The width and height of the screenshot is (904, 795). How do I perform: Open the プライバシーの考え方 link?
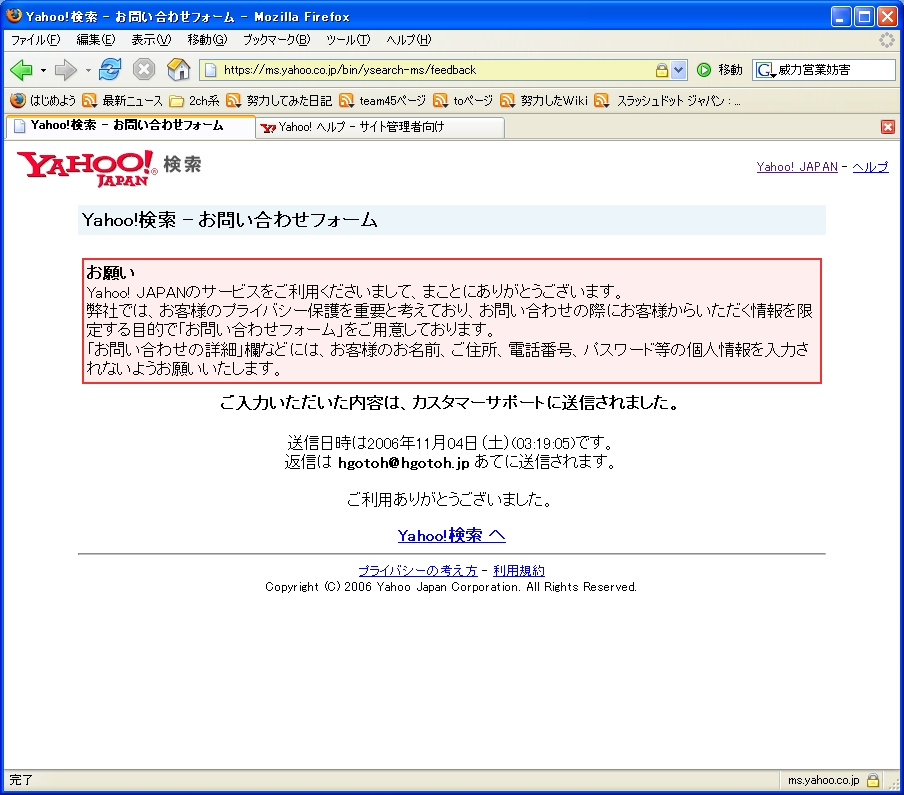point(418,571)
